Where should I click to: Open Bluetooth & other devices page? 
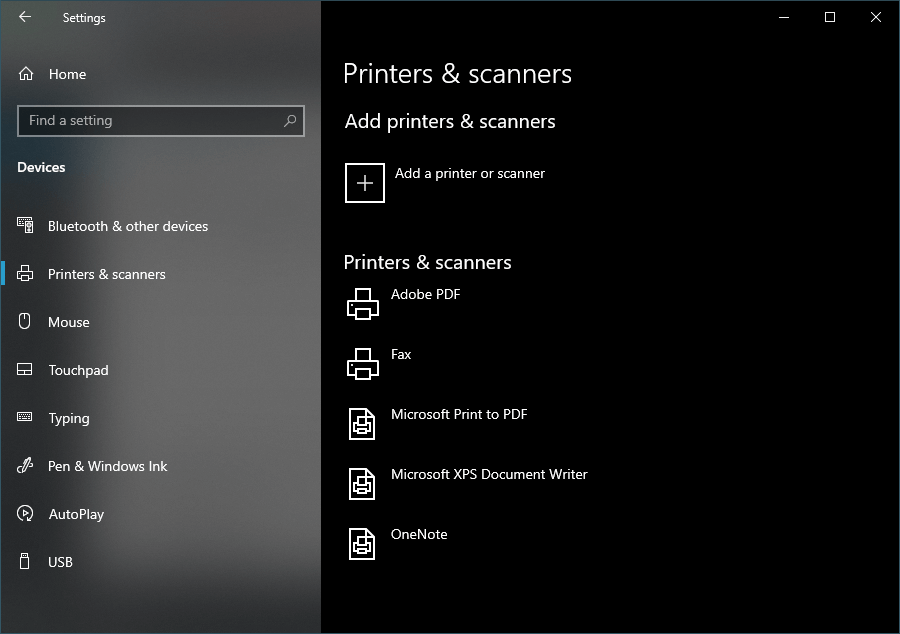(x=128, y=226)
